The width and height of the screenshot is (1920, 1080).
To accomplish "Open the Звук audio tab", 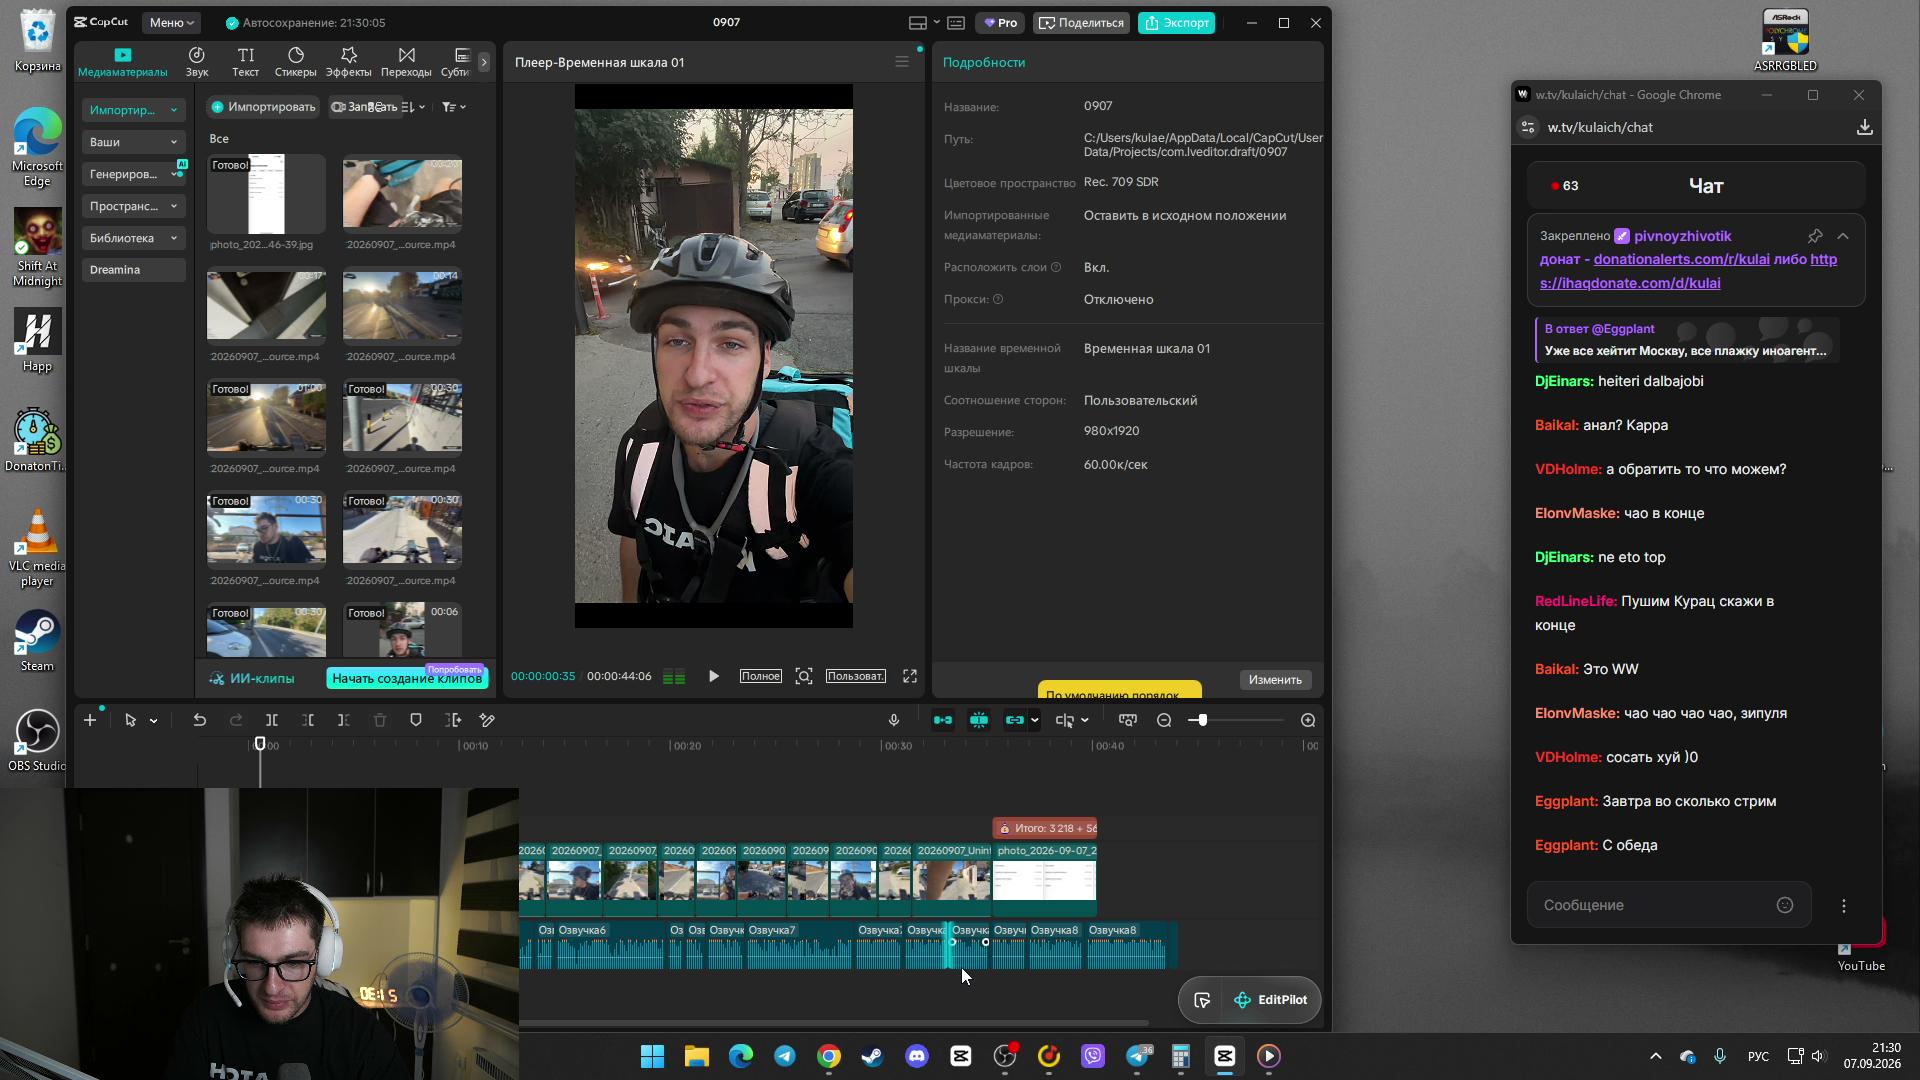I will (x=197, y=62).
